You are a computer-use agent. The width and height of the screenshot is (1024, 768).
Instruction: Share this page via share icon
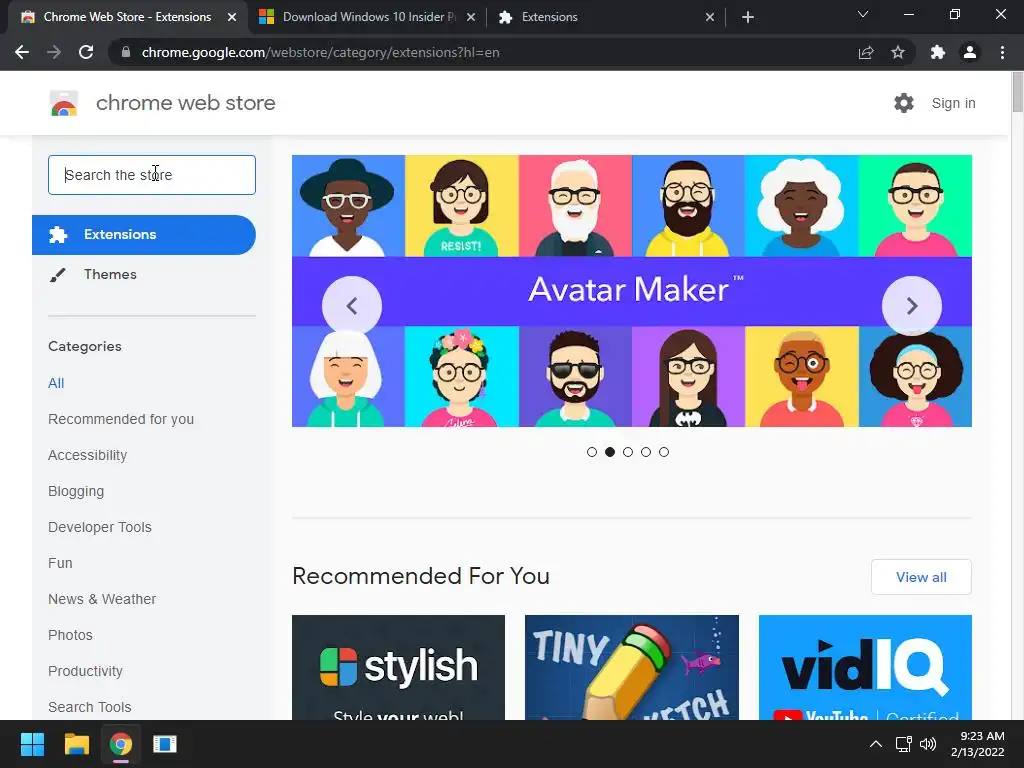pos(865,52)
